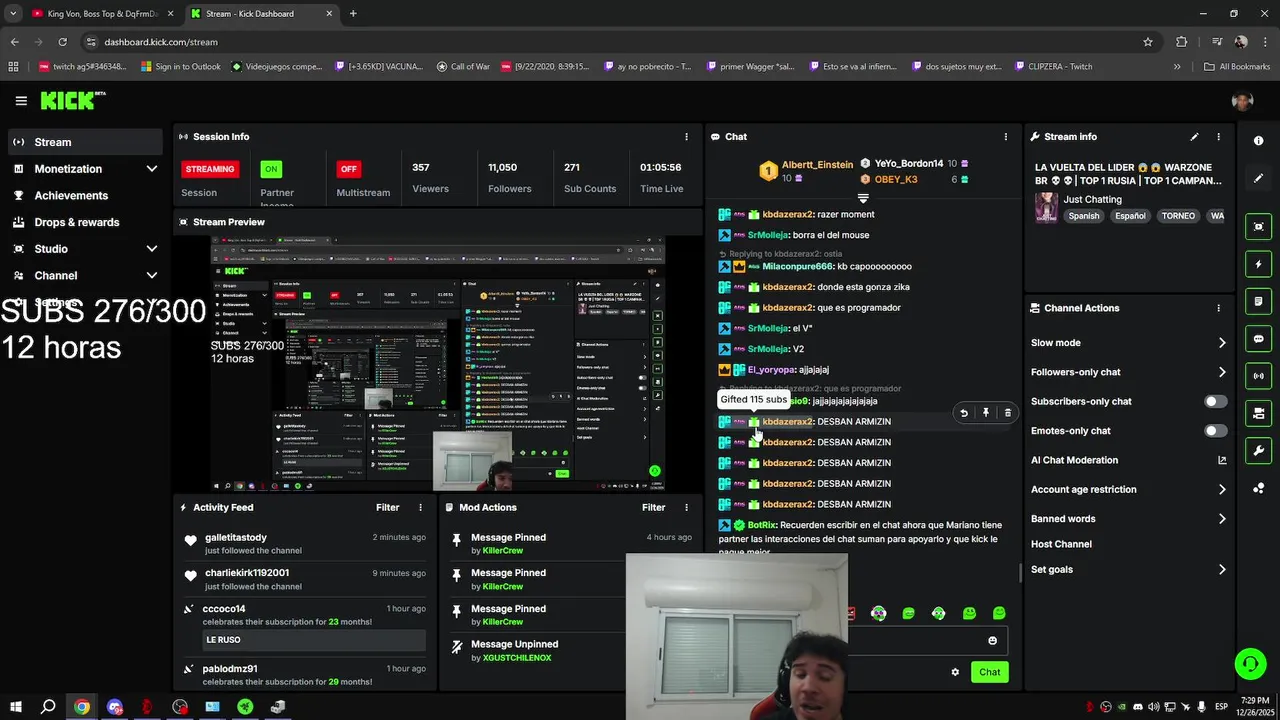The width and height of the screenshot is (1280, 720).
Task: Toggle the Partner Income ON indicator
Action: [271, 169]
